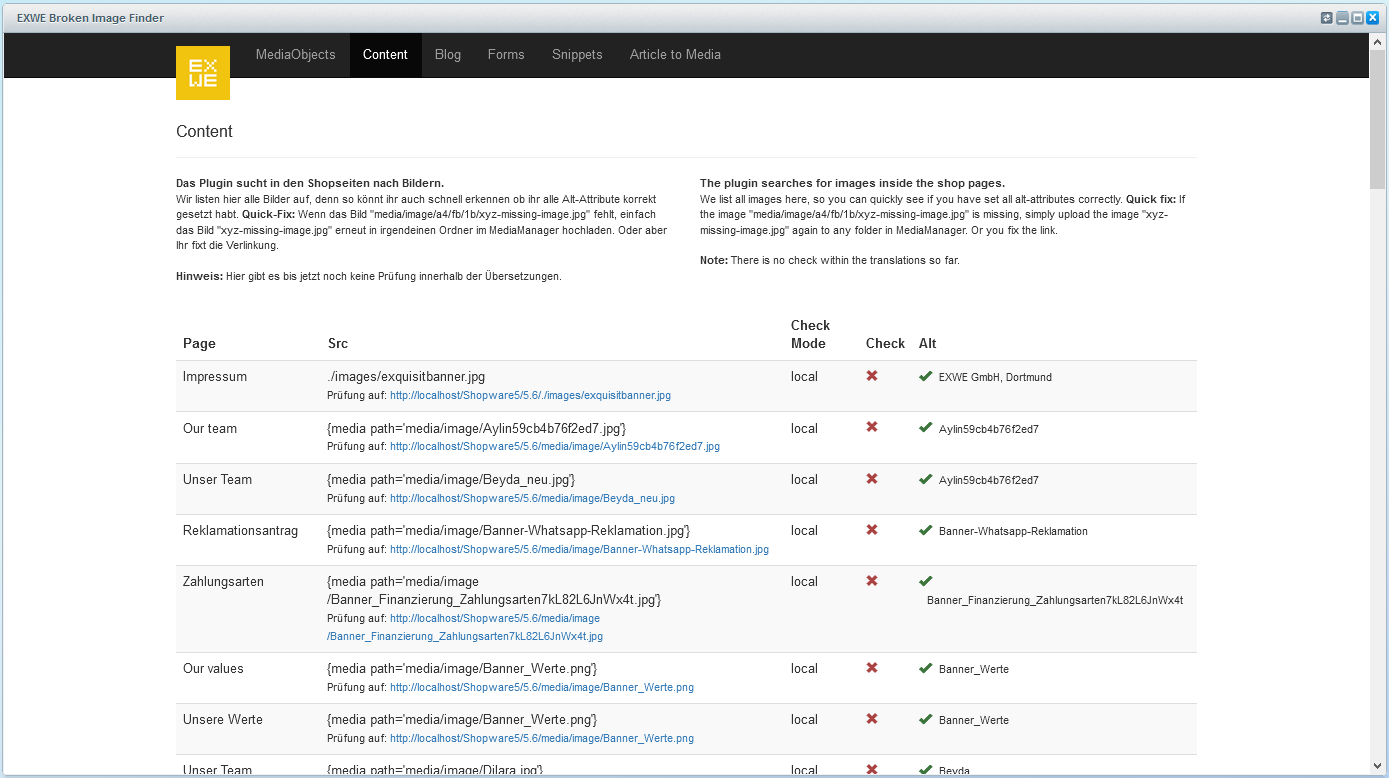Screen dimensions: 1389x778
Task: Click green checkmark in Our values row
Action: point(926,668)
